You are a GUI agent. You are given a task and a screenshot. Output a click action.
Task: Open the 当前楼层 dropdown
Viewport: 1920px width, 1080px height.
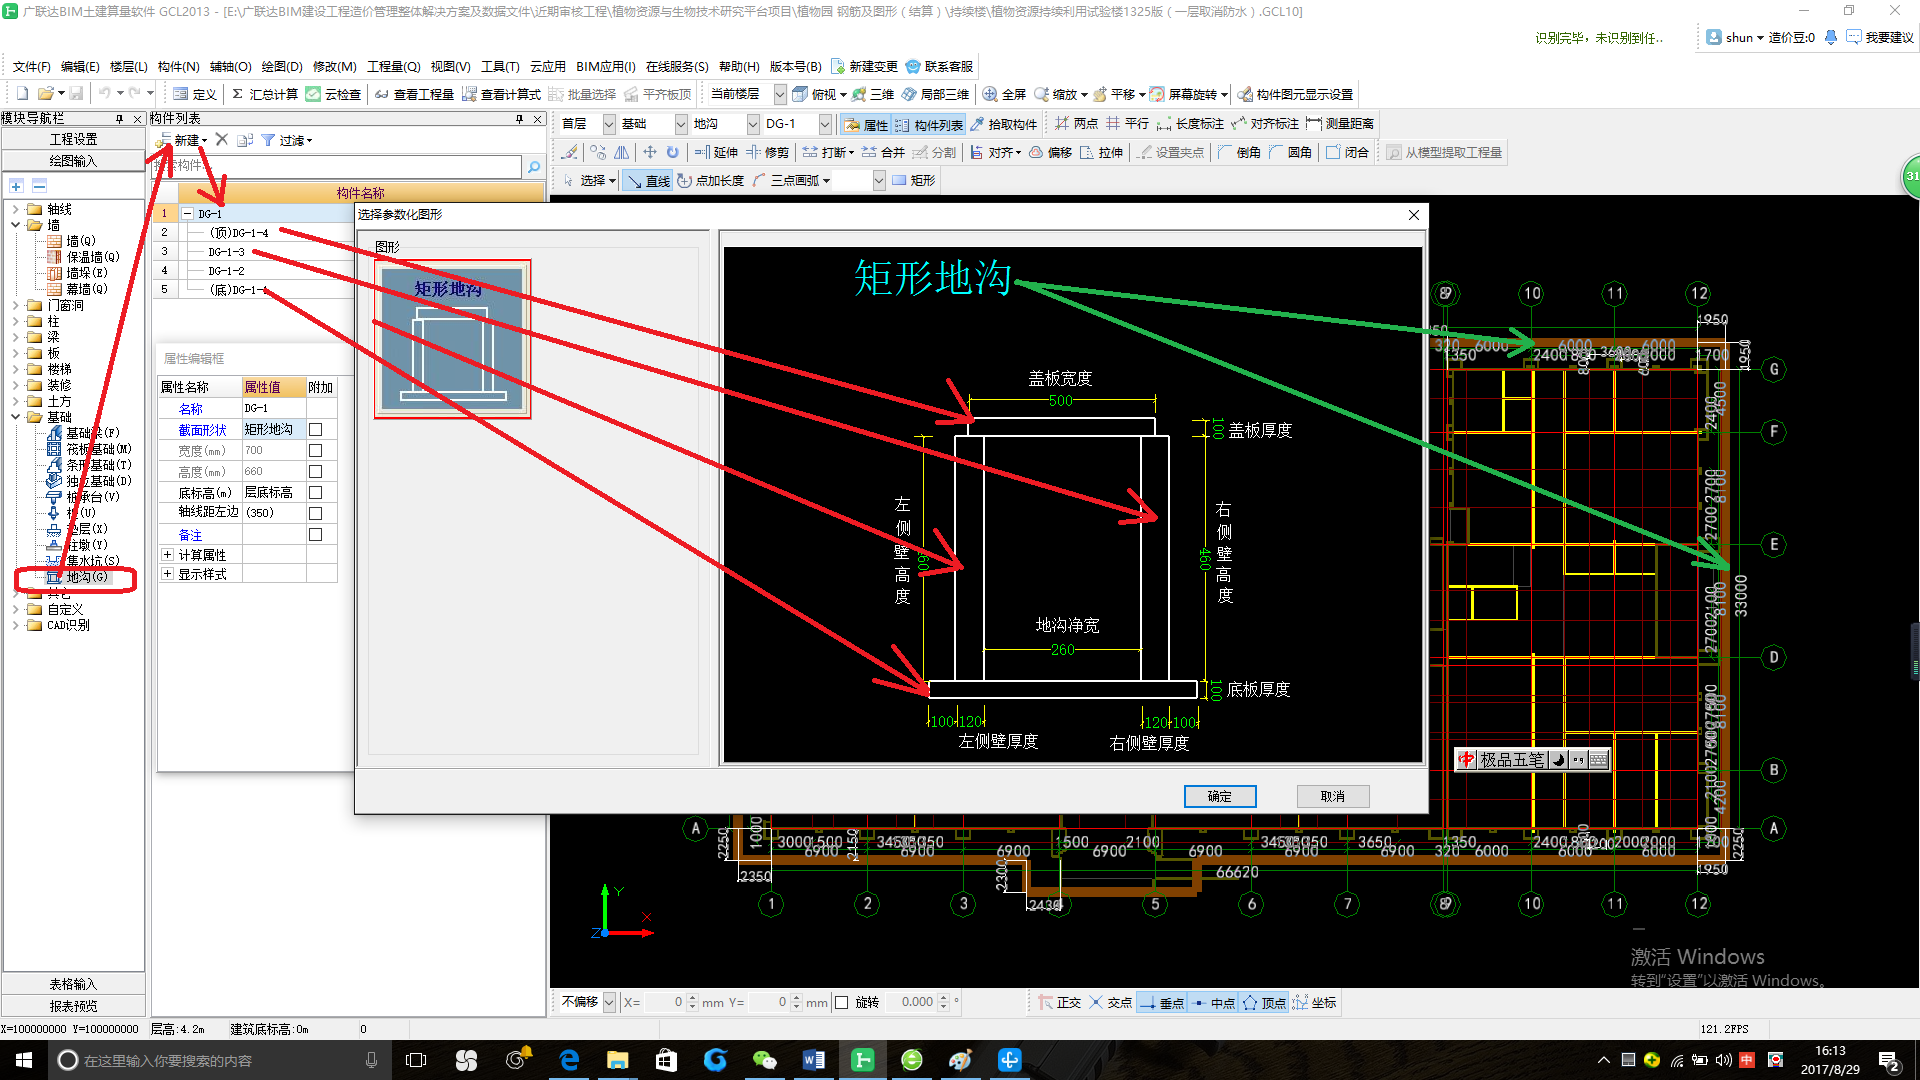coord(780,94)
